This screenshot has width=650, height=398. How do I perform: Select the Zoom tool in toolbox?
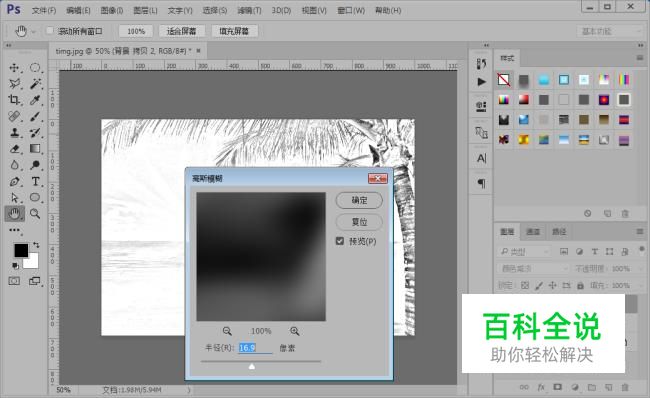pos(35,214)
